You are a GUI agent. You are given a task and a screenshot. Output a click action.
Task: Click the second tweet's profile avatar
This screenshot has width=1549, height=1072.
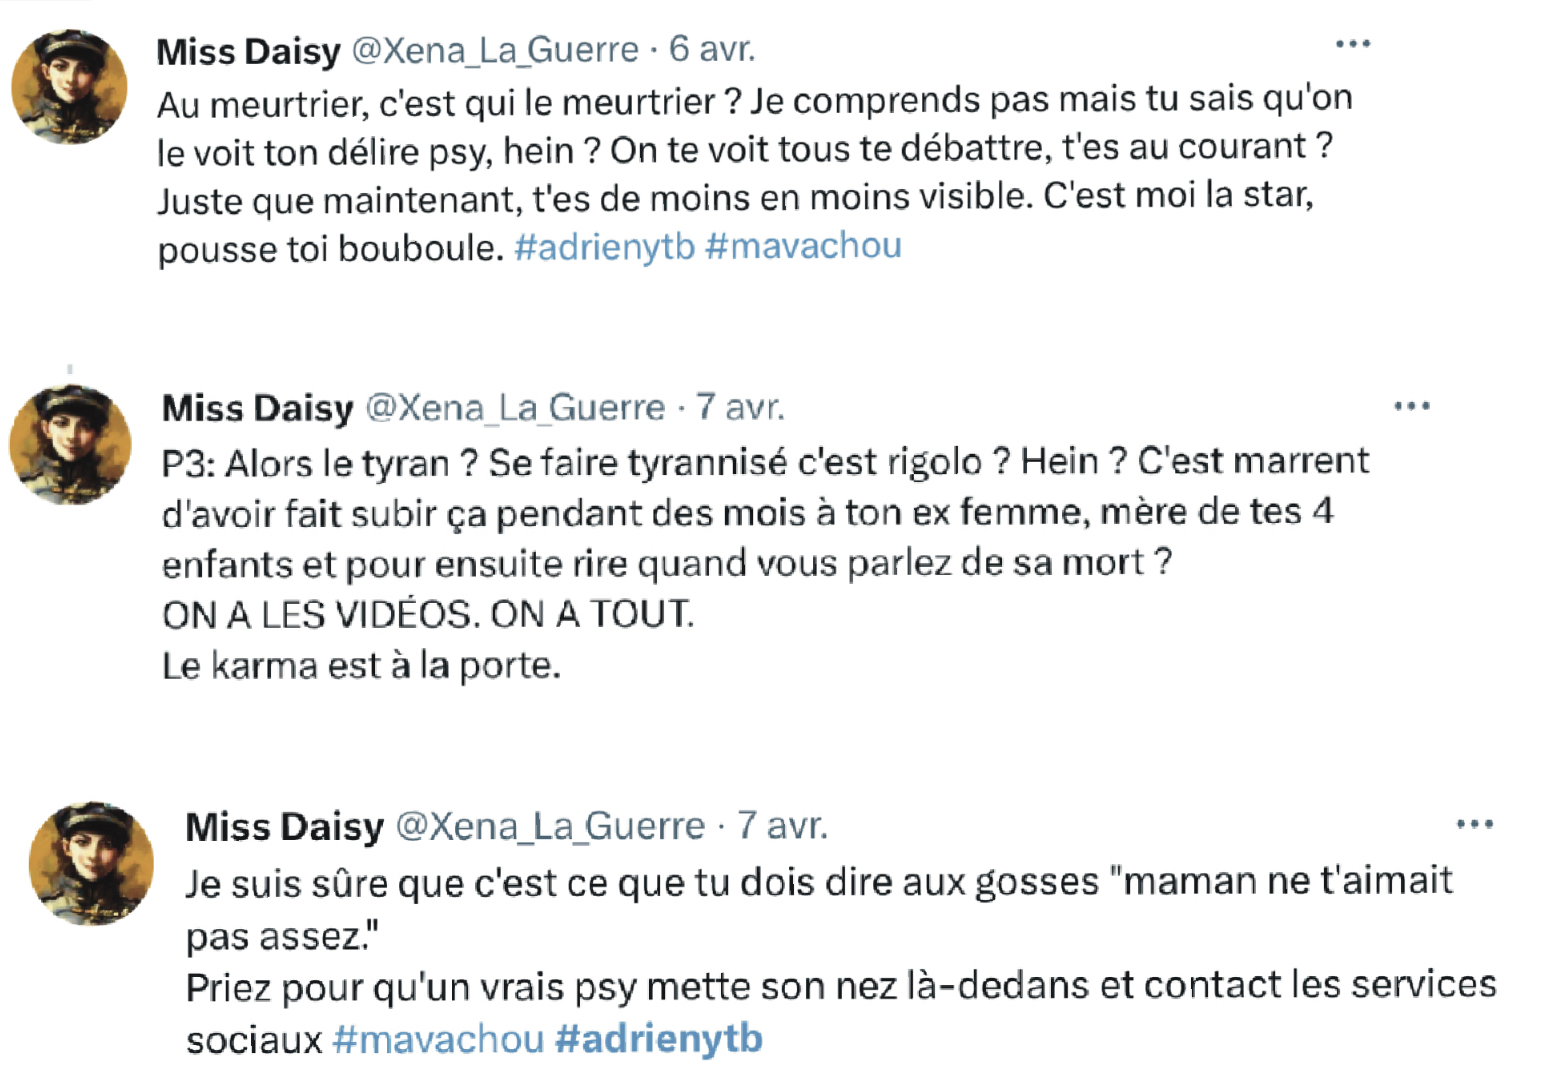[x=70, y=445]
